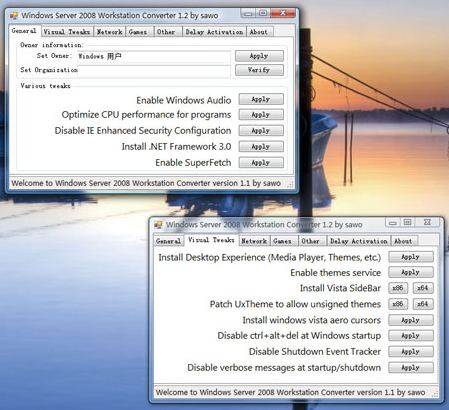
Task: Select General tab in top window
Action: [24, 31]
